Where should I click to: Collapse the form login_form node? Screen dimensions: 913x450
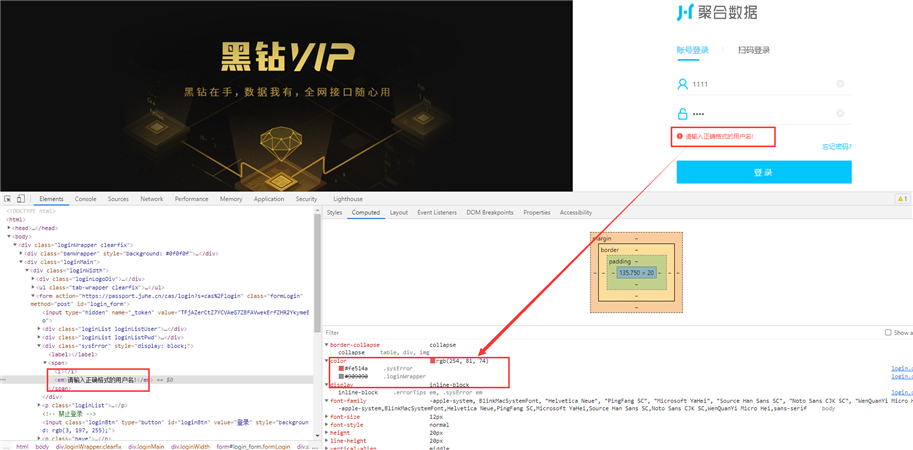pyautogui.click(x=33, y=296)
